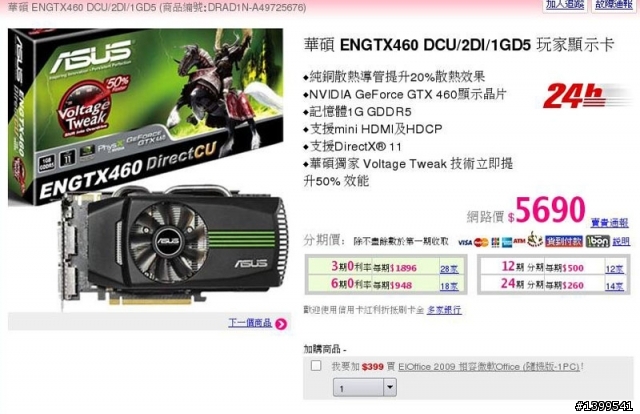Open the 12家 banks link for 12-period plan
Screen dimensions: 640x414
pos(614,269)
